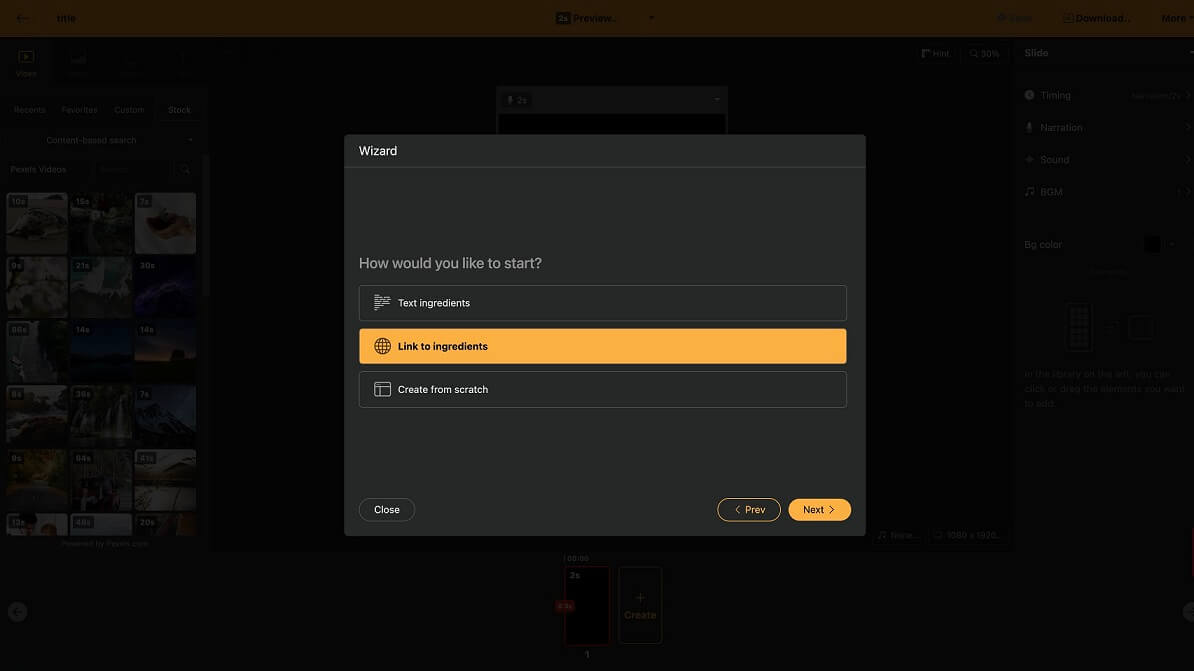Open the Video library icon
The height and width of the screenshot is (671, 1194).
(x=26, y=59)
